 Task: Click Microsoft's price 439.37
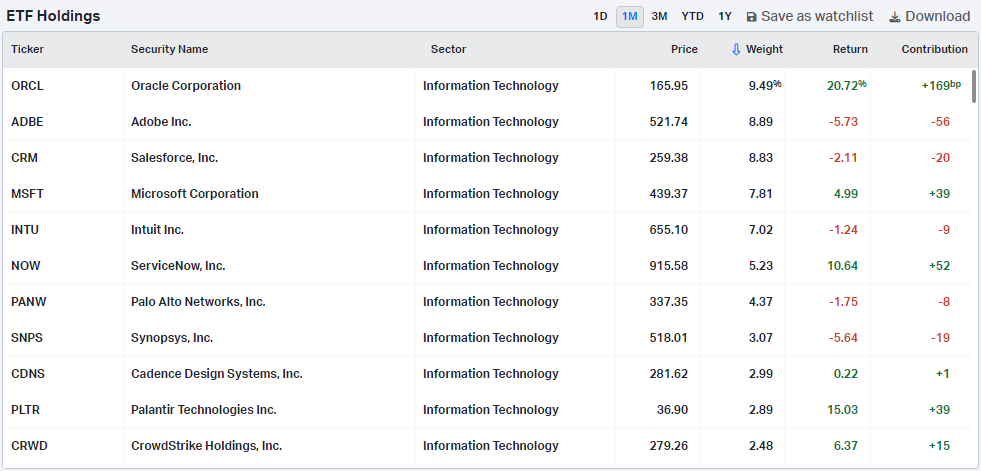pos(669,194)
